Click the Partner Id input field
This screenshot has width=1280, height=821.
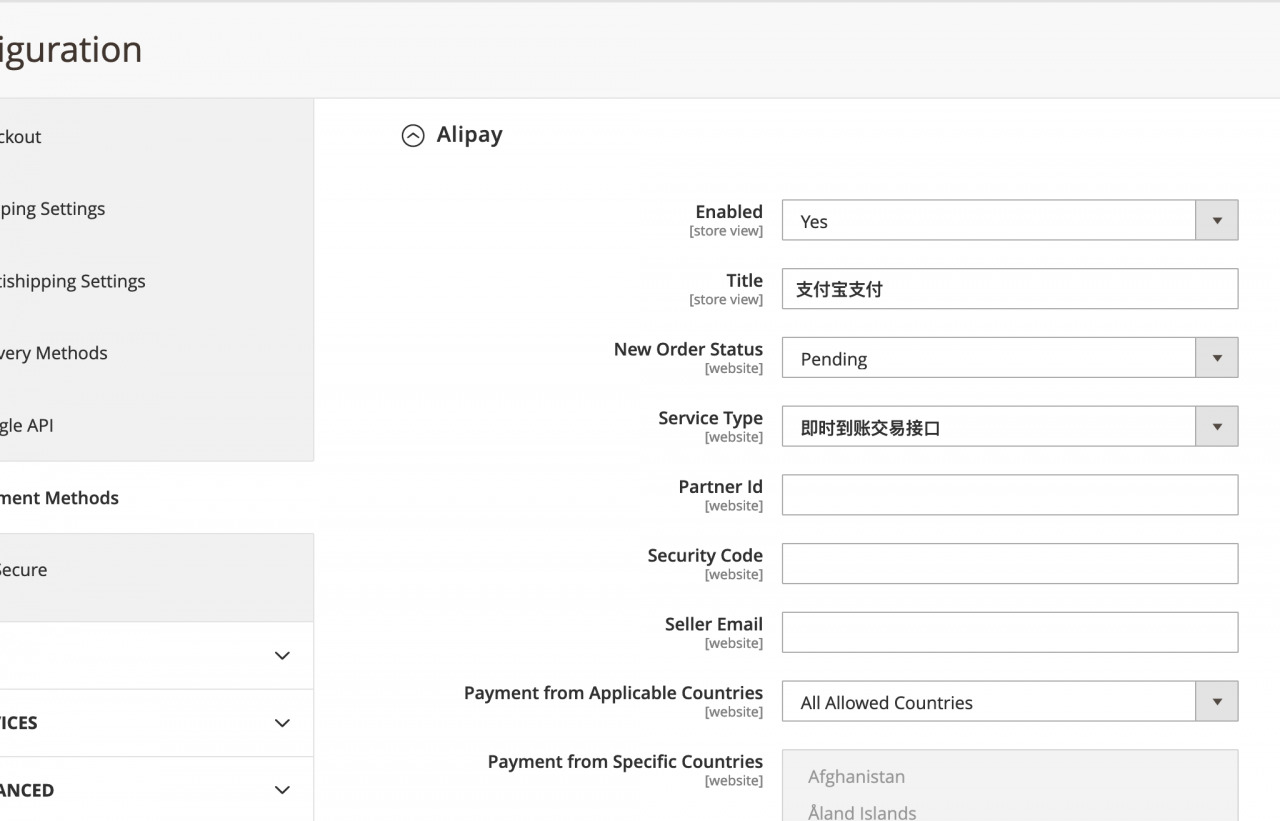click(1009, 495)
